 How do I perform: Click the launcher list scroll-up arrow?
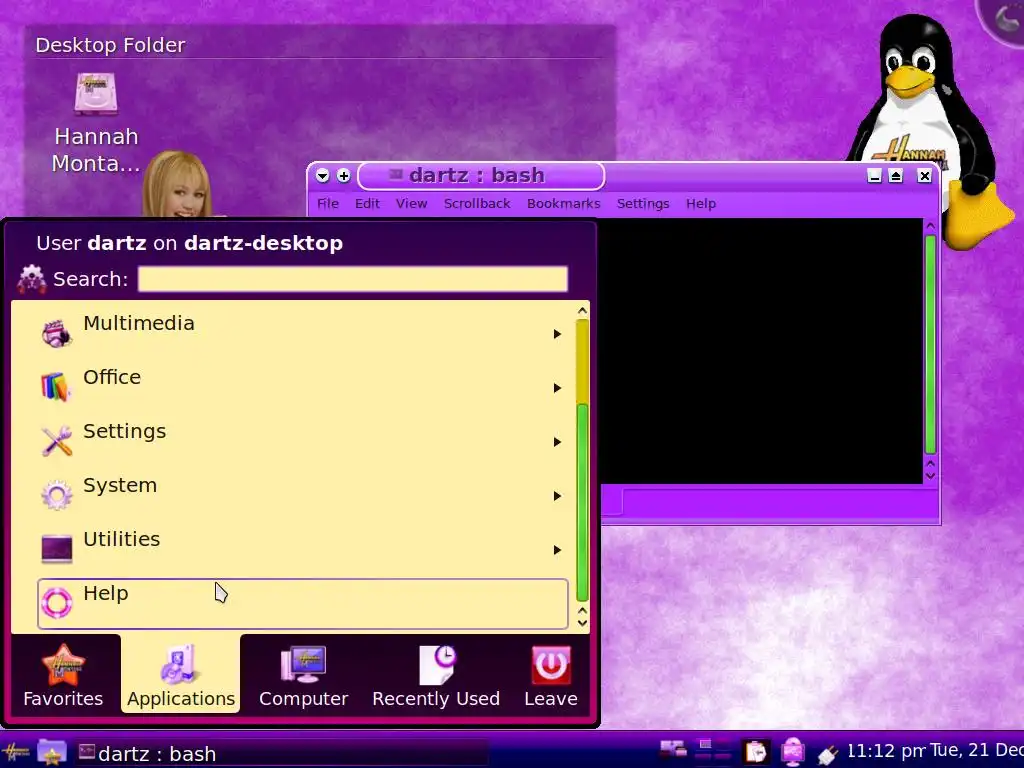(x=583, y=311)
